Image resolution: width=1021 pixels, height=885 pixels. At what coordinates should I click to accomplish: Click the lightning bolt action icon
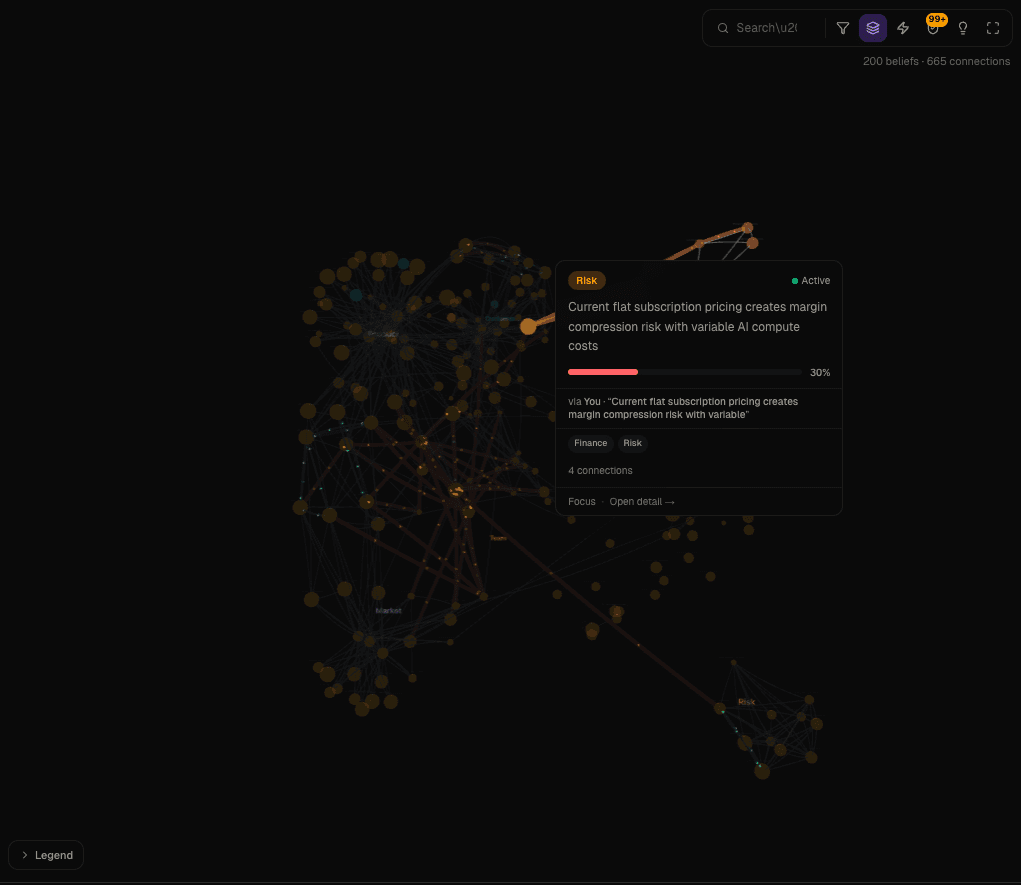[x=902, y=28]
